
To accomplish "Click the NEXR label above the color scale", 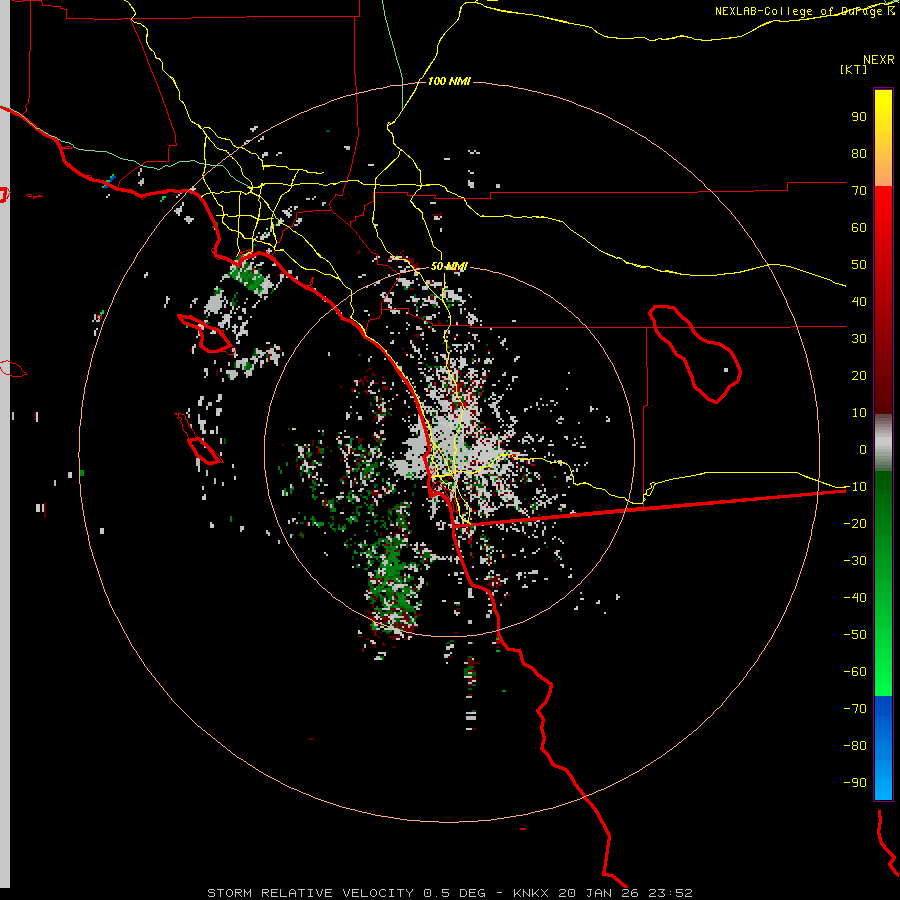I will pyautogui.click(x=879, y=60).
